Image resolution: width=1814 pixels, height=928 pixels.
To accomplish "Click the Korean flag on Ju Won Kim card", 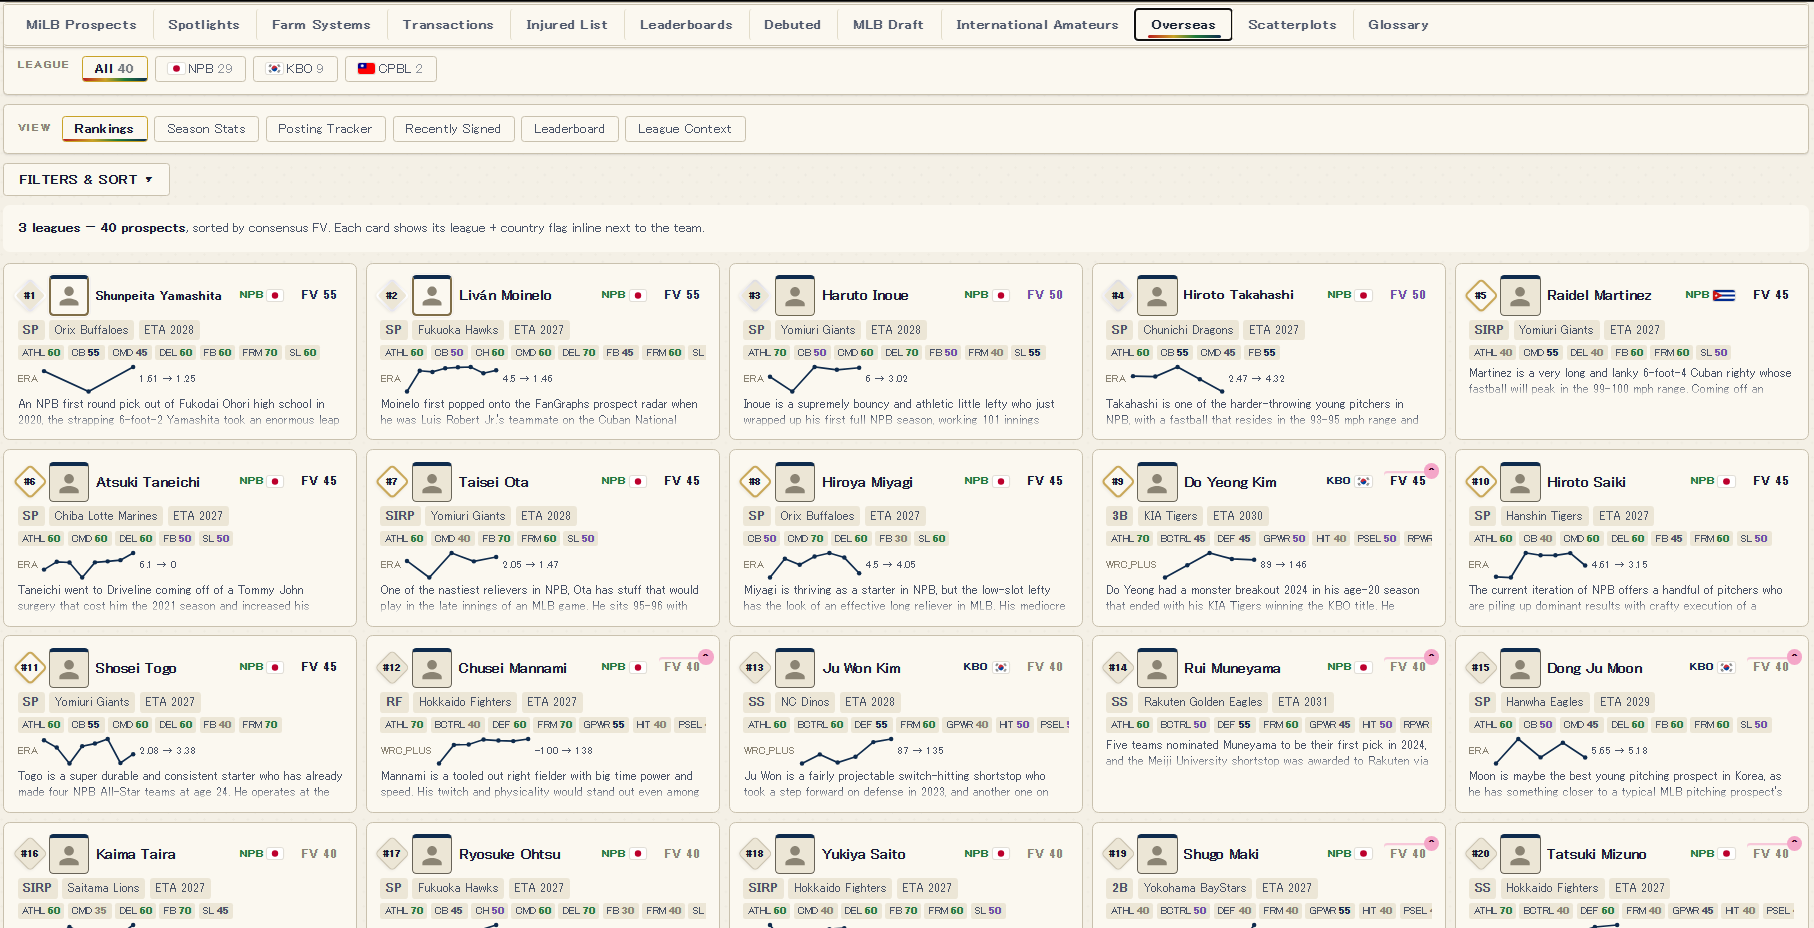I will [1001, 667].
